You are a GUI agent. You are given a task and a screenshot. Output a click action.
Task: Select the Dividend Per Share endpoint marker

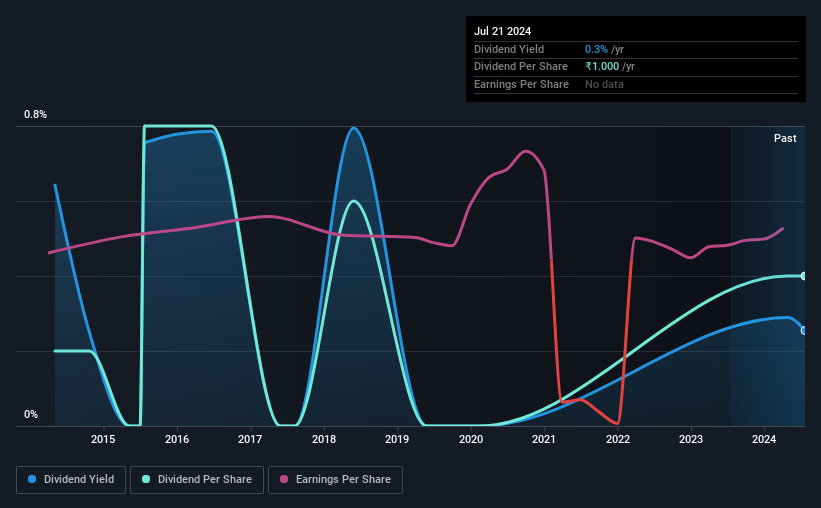[x=804, y=276]
